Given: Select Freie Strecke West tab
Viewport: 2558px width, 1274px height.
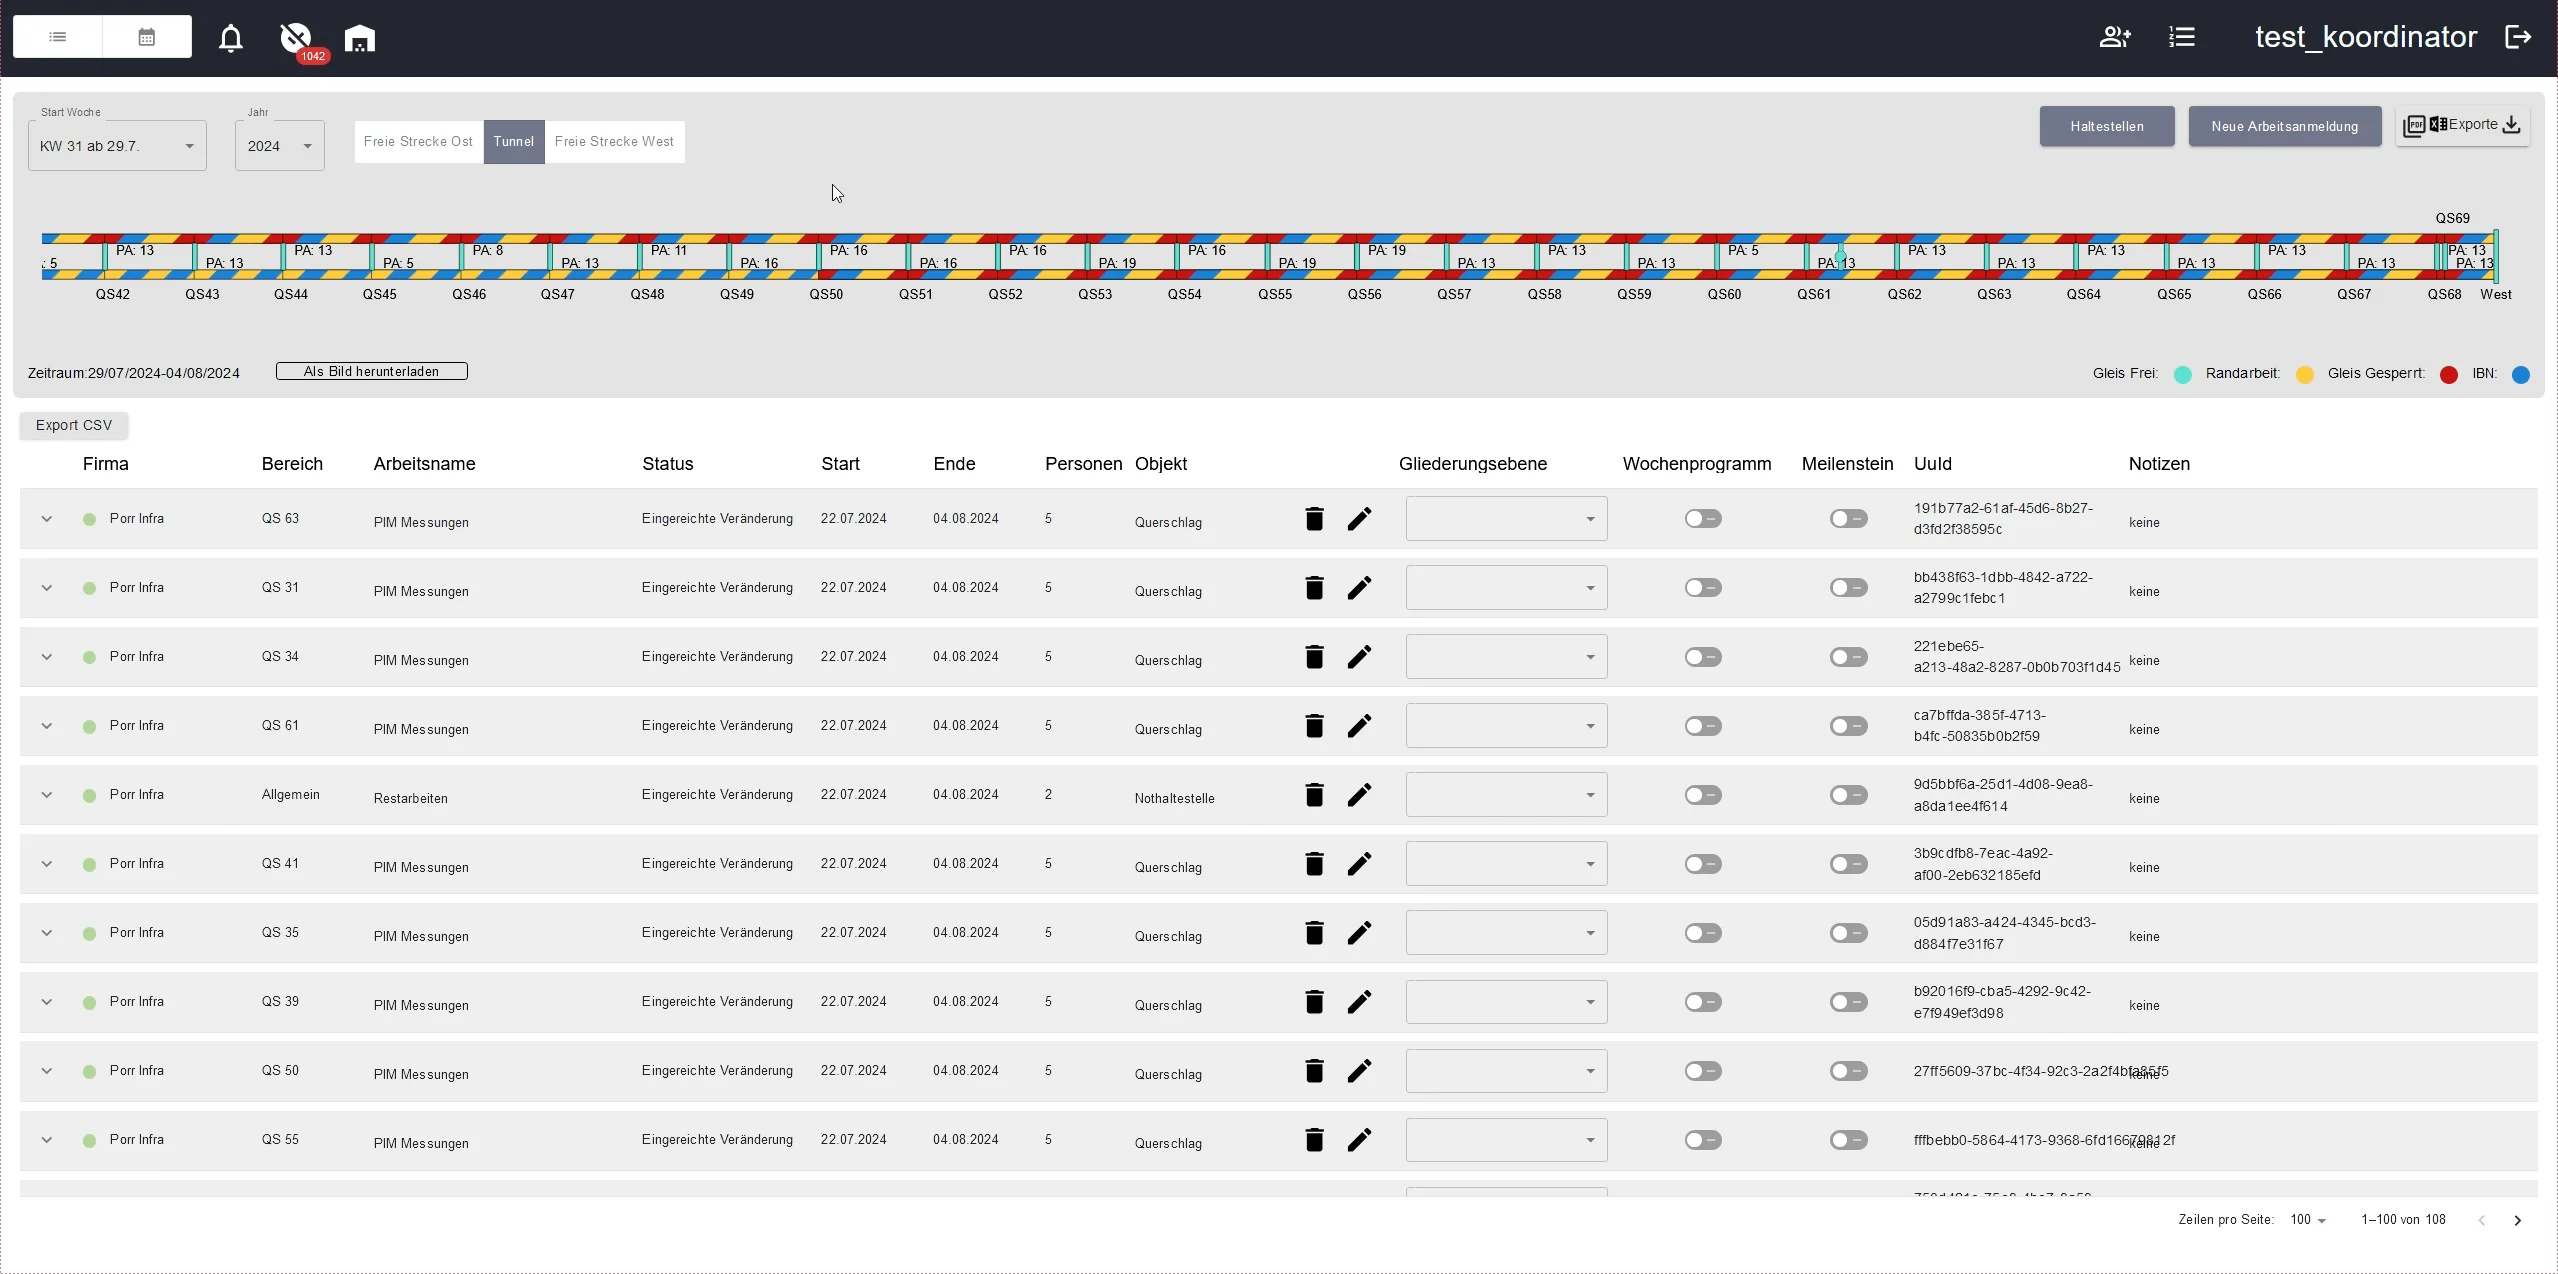Looking at the screenshot, I should coord(615,142).
